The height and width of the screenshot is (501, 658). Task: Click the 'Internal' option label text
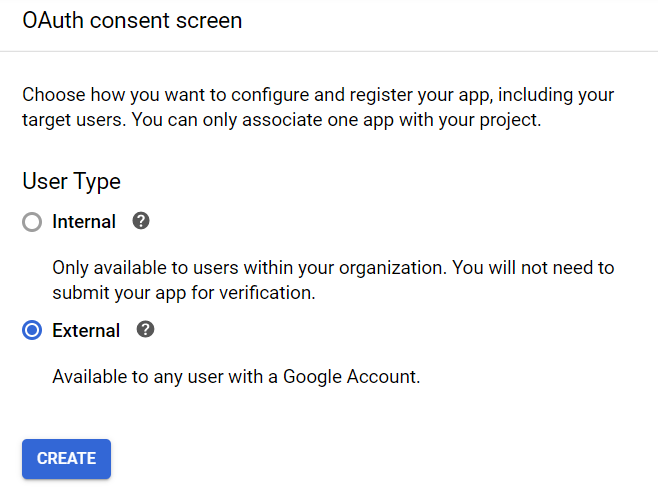[x=84, y=222]
